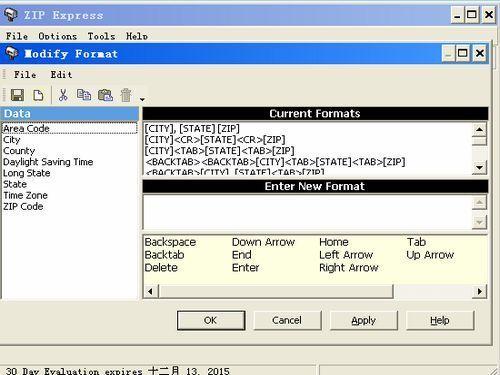The width and height of the screenshot is (500, 375).
Task: Click the Cut scissors icon
Action: click(63, 95)
